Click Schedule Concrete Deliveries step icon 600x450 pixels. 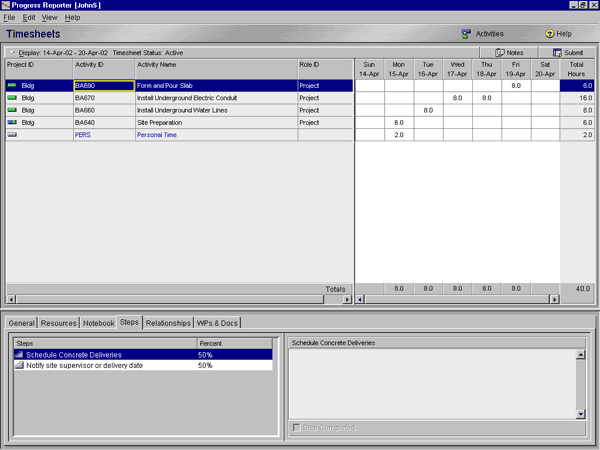19,355
